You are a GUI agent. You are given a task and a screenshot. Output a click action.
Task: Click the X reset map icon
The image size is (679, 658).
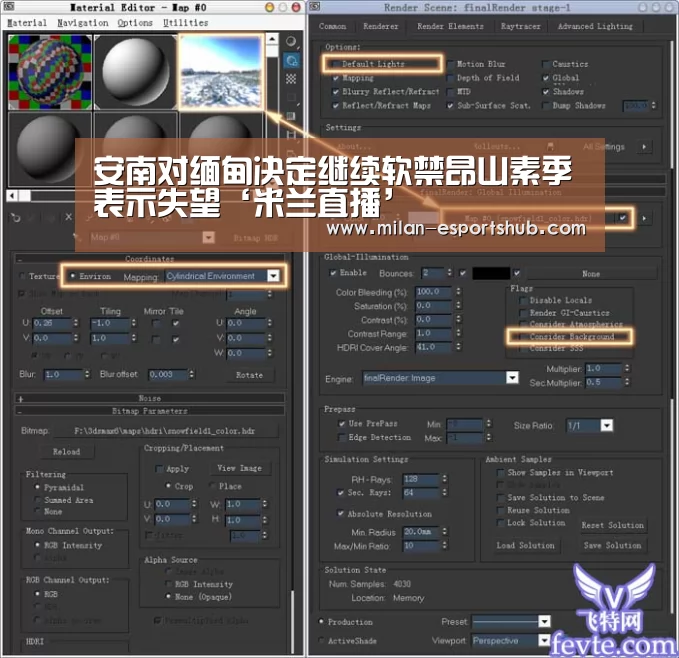(68, 217)
